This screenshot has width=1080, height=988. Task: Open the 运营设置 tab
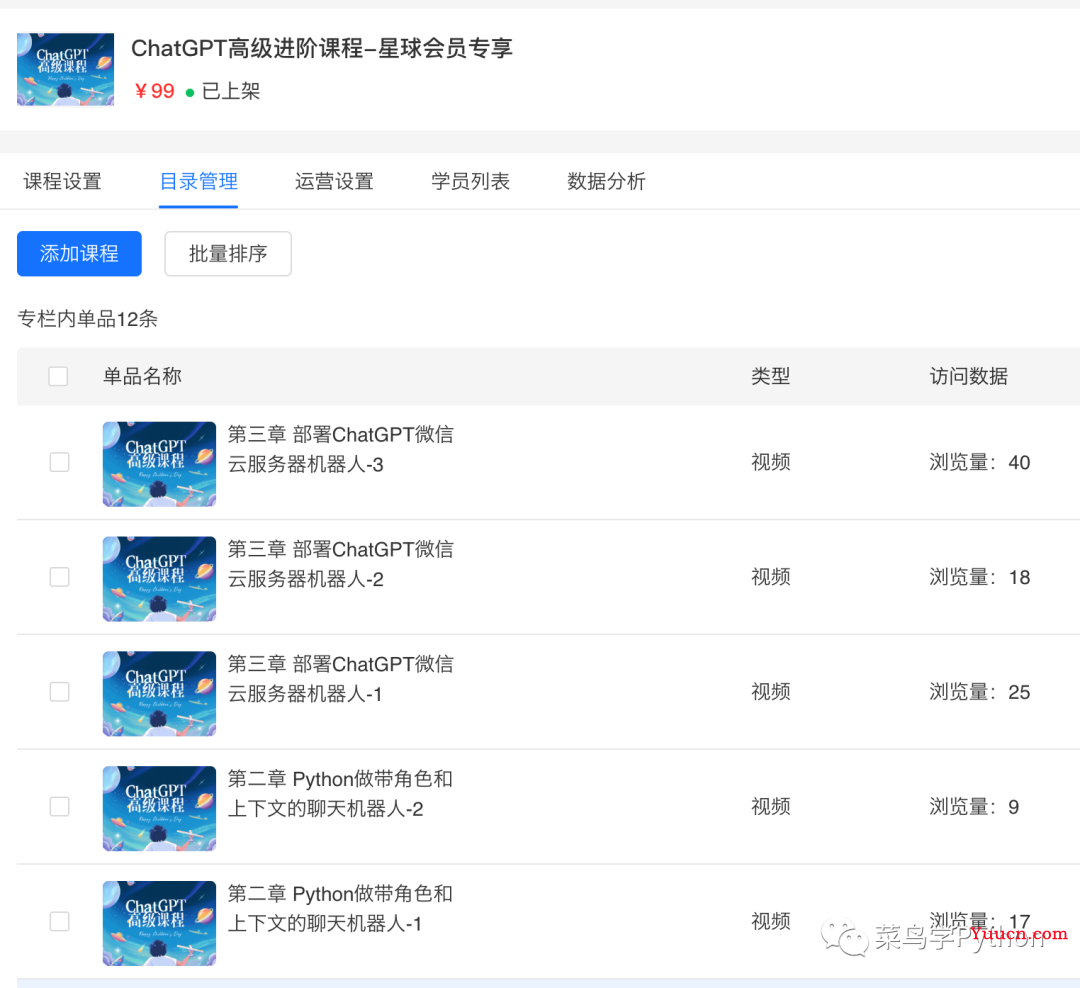tap(334, 181)
